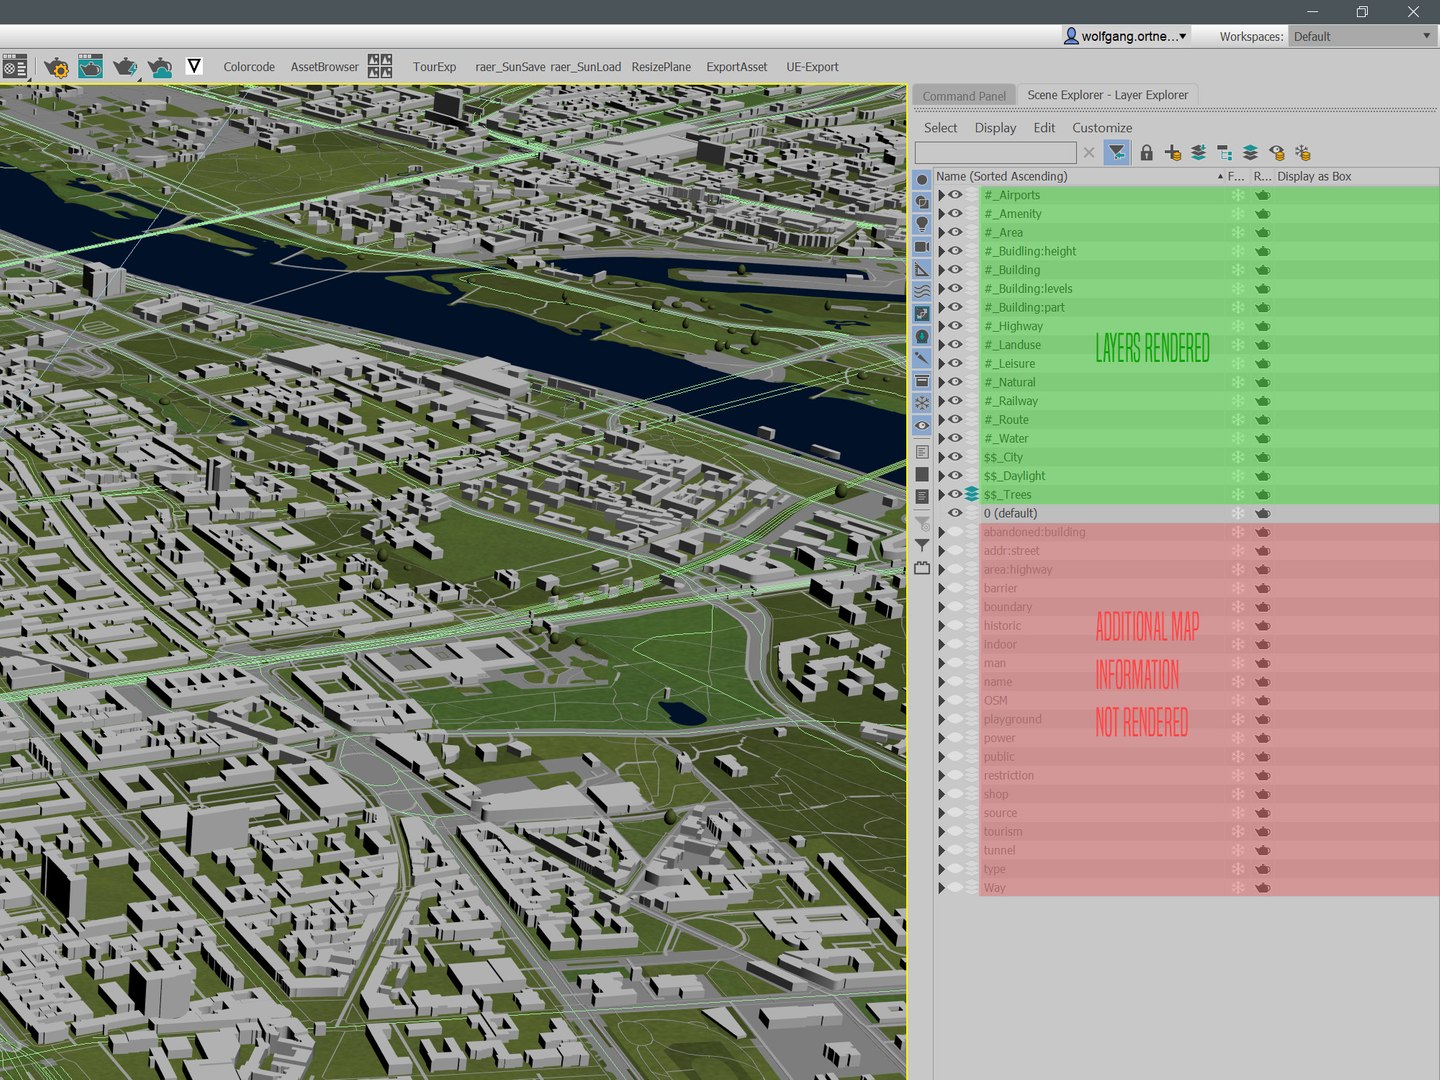Toggle Display Bones filter icon

point(922,358)
